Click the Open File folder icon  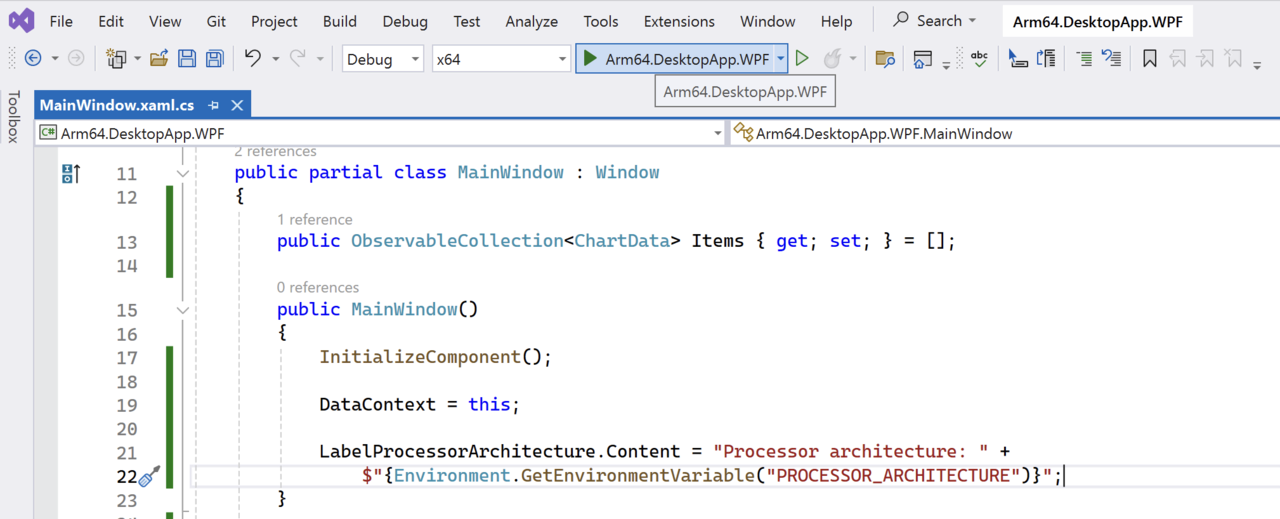(158, 59)
